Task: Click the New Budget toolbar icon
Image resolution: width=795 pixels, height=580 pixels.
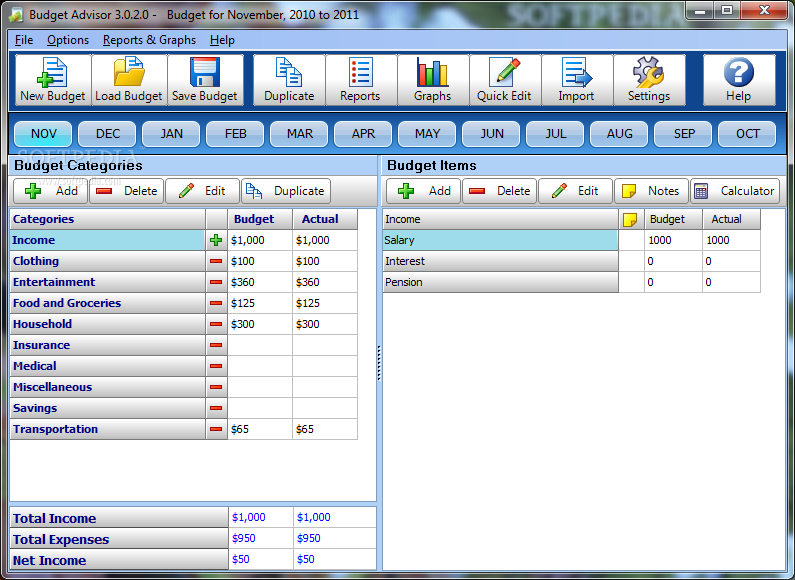Action: pos(53,80)
